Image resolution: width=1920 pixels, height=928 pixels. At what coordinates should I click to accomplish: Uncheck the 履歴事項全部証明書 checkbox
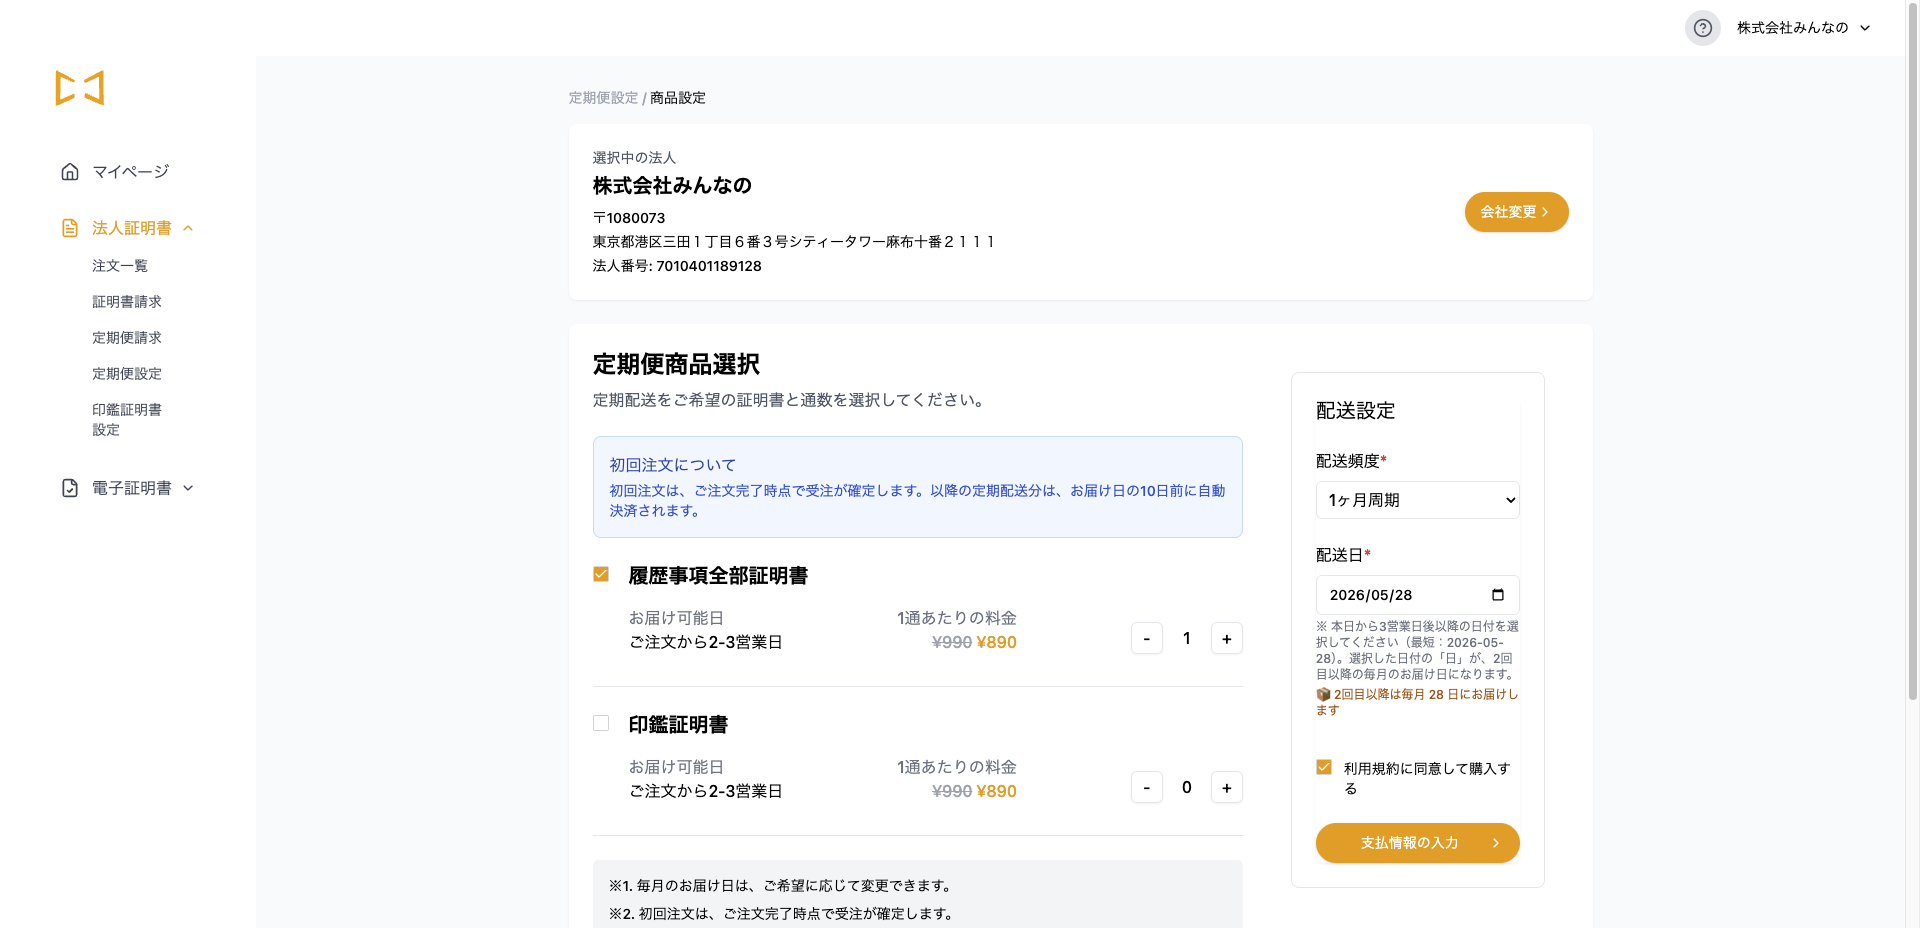point(601,574)
